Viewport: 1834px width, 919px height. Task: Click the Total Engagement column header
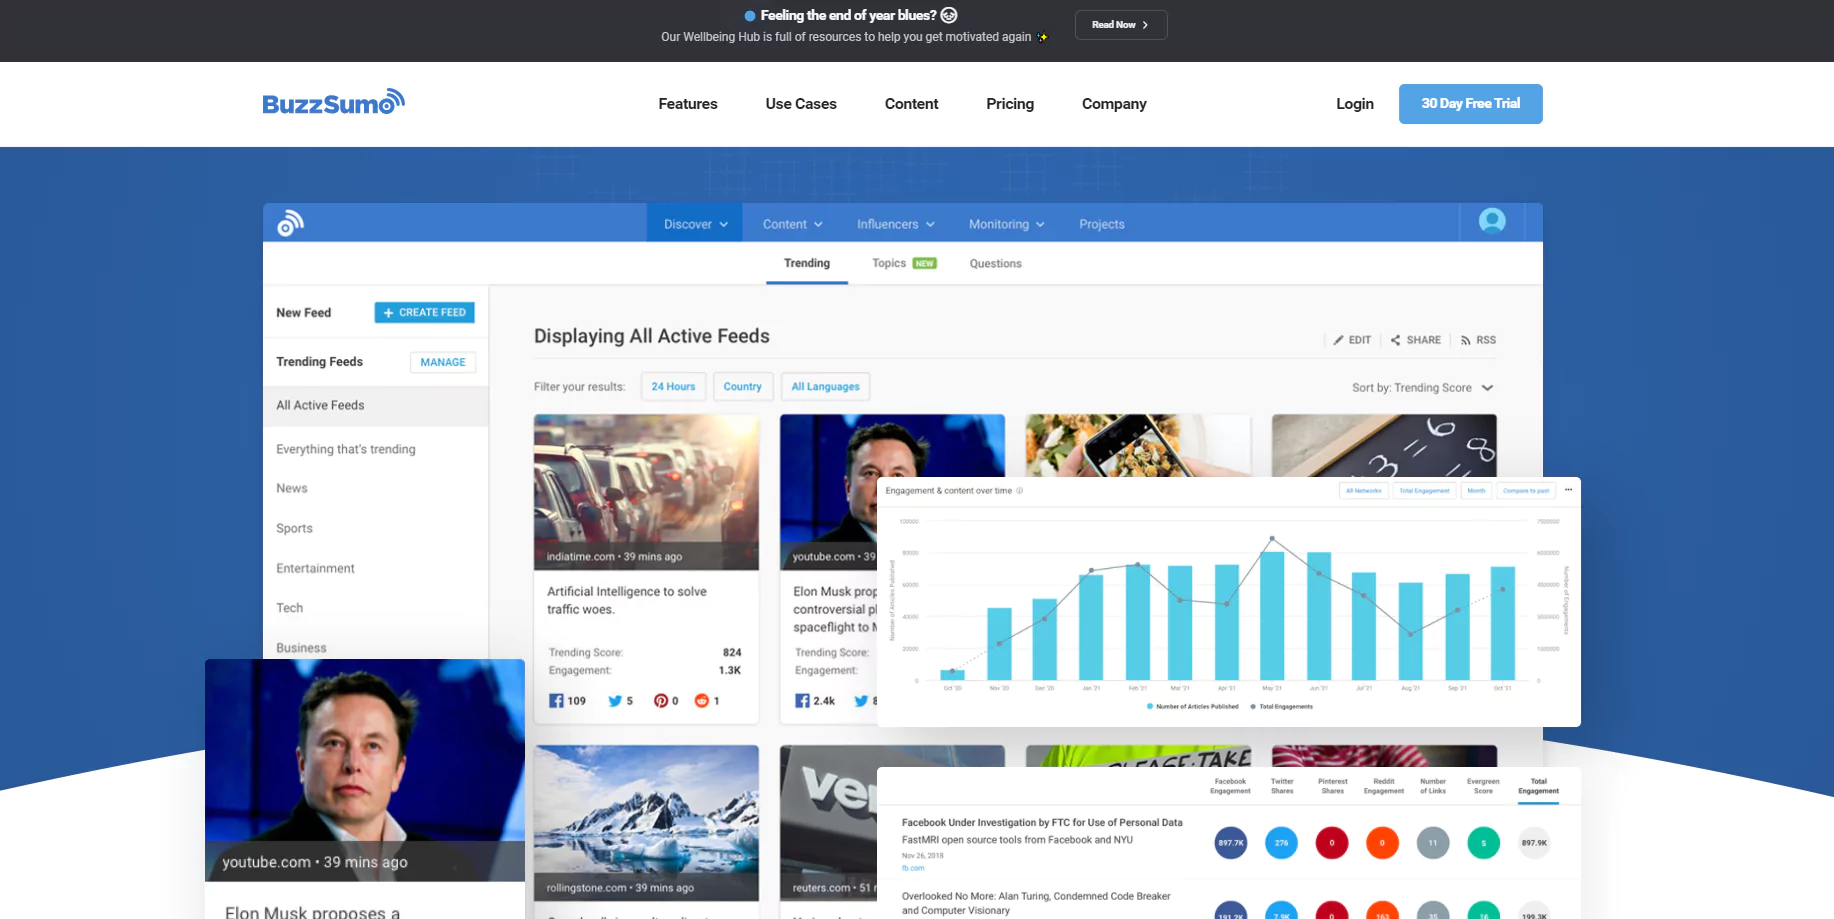point(1538,786)
